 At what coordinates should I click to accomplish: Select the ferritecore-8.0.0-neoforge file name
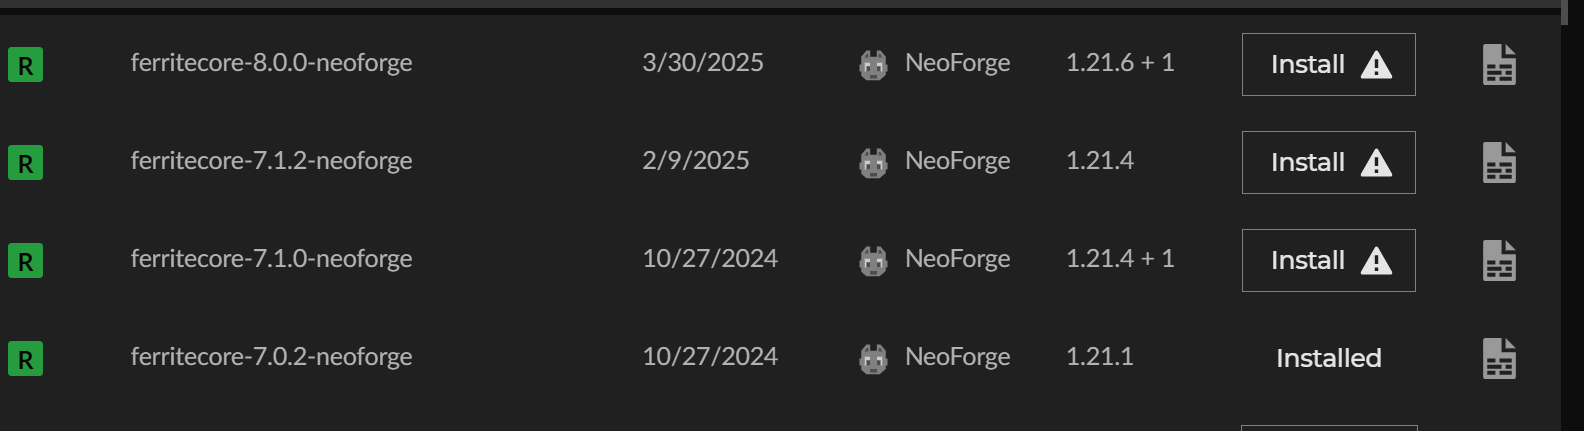(x=271, y=63)
